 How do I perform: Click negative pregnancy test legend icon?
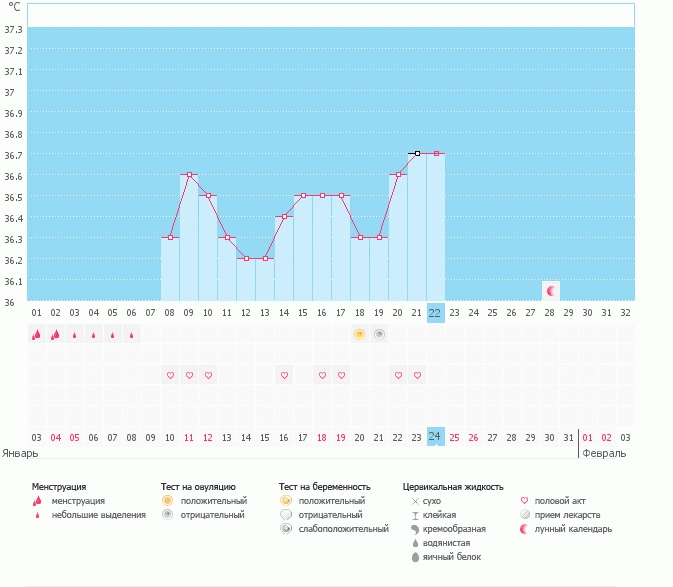pos(286,514)
